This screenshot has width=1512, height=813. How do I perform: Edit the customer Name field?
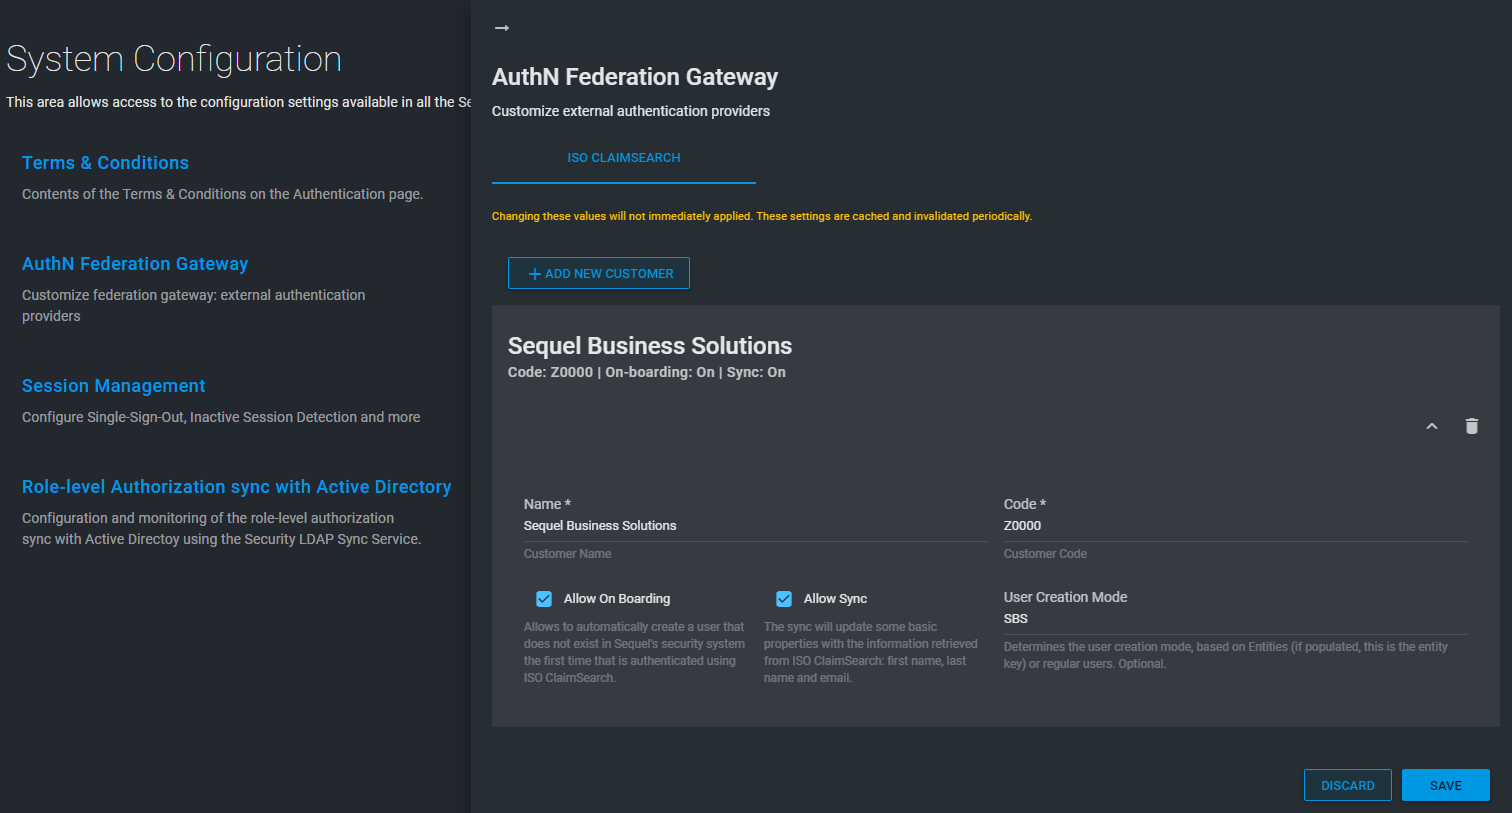pyautogui.click(x=755, y=526)
